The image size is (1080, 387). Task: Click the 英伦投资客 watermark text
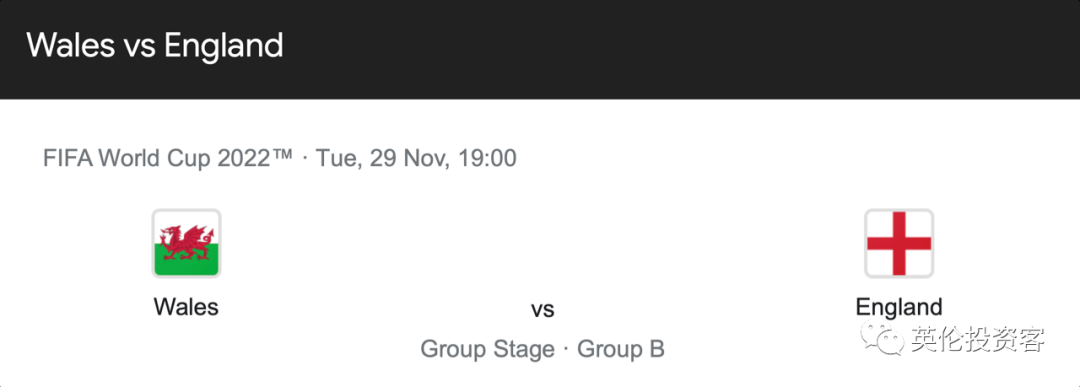pyautogui.click(x=978, y=339)
